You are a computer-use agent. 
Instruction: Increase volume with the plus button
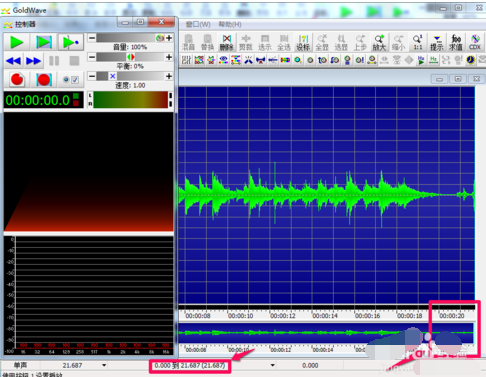point(169,38)
